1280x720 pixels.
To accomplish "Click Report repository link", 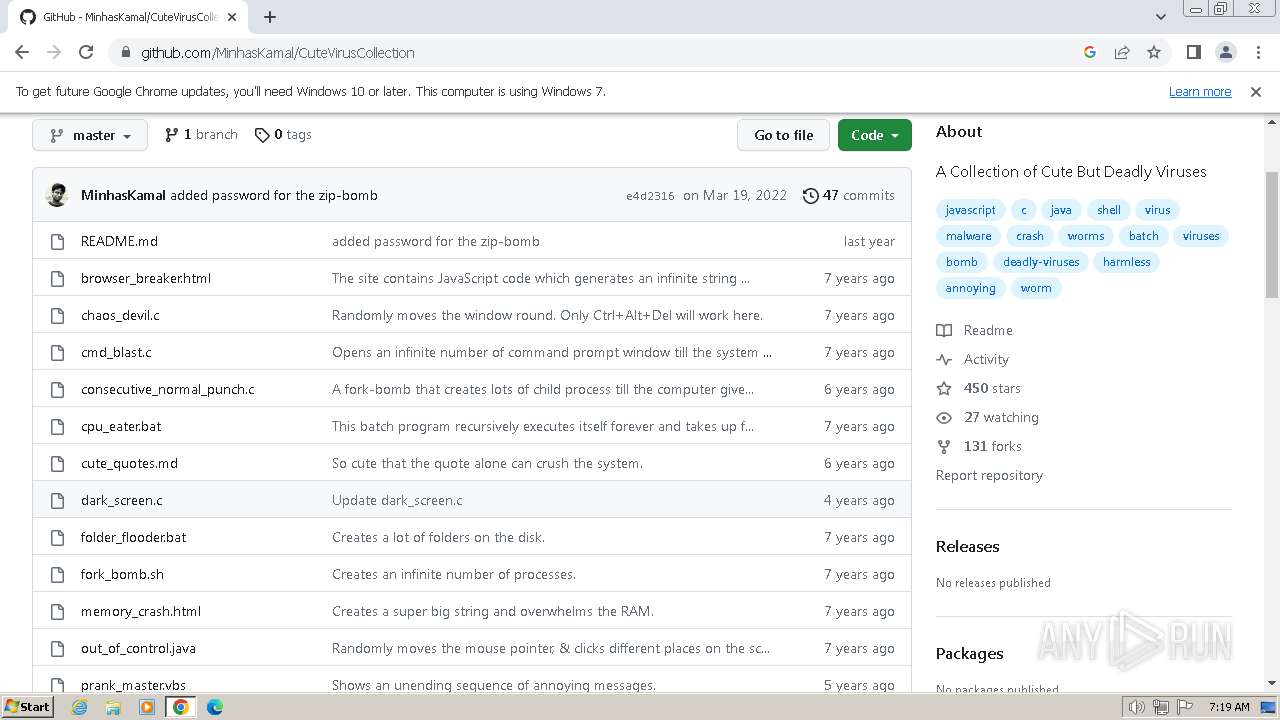I will 989,475.
